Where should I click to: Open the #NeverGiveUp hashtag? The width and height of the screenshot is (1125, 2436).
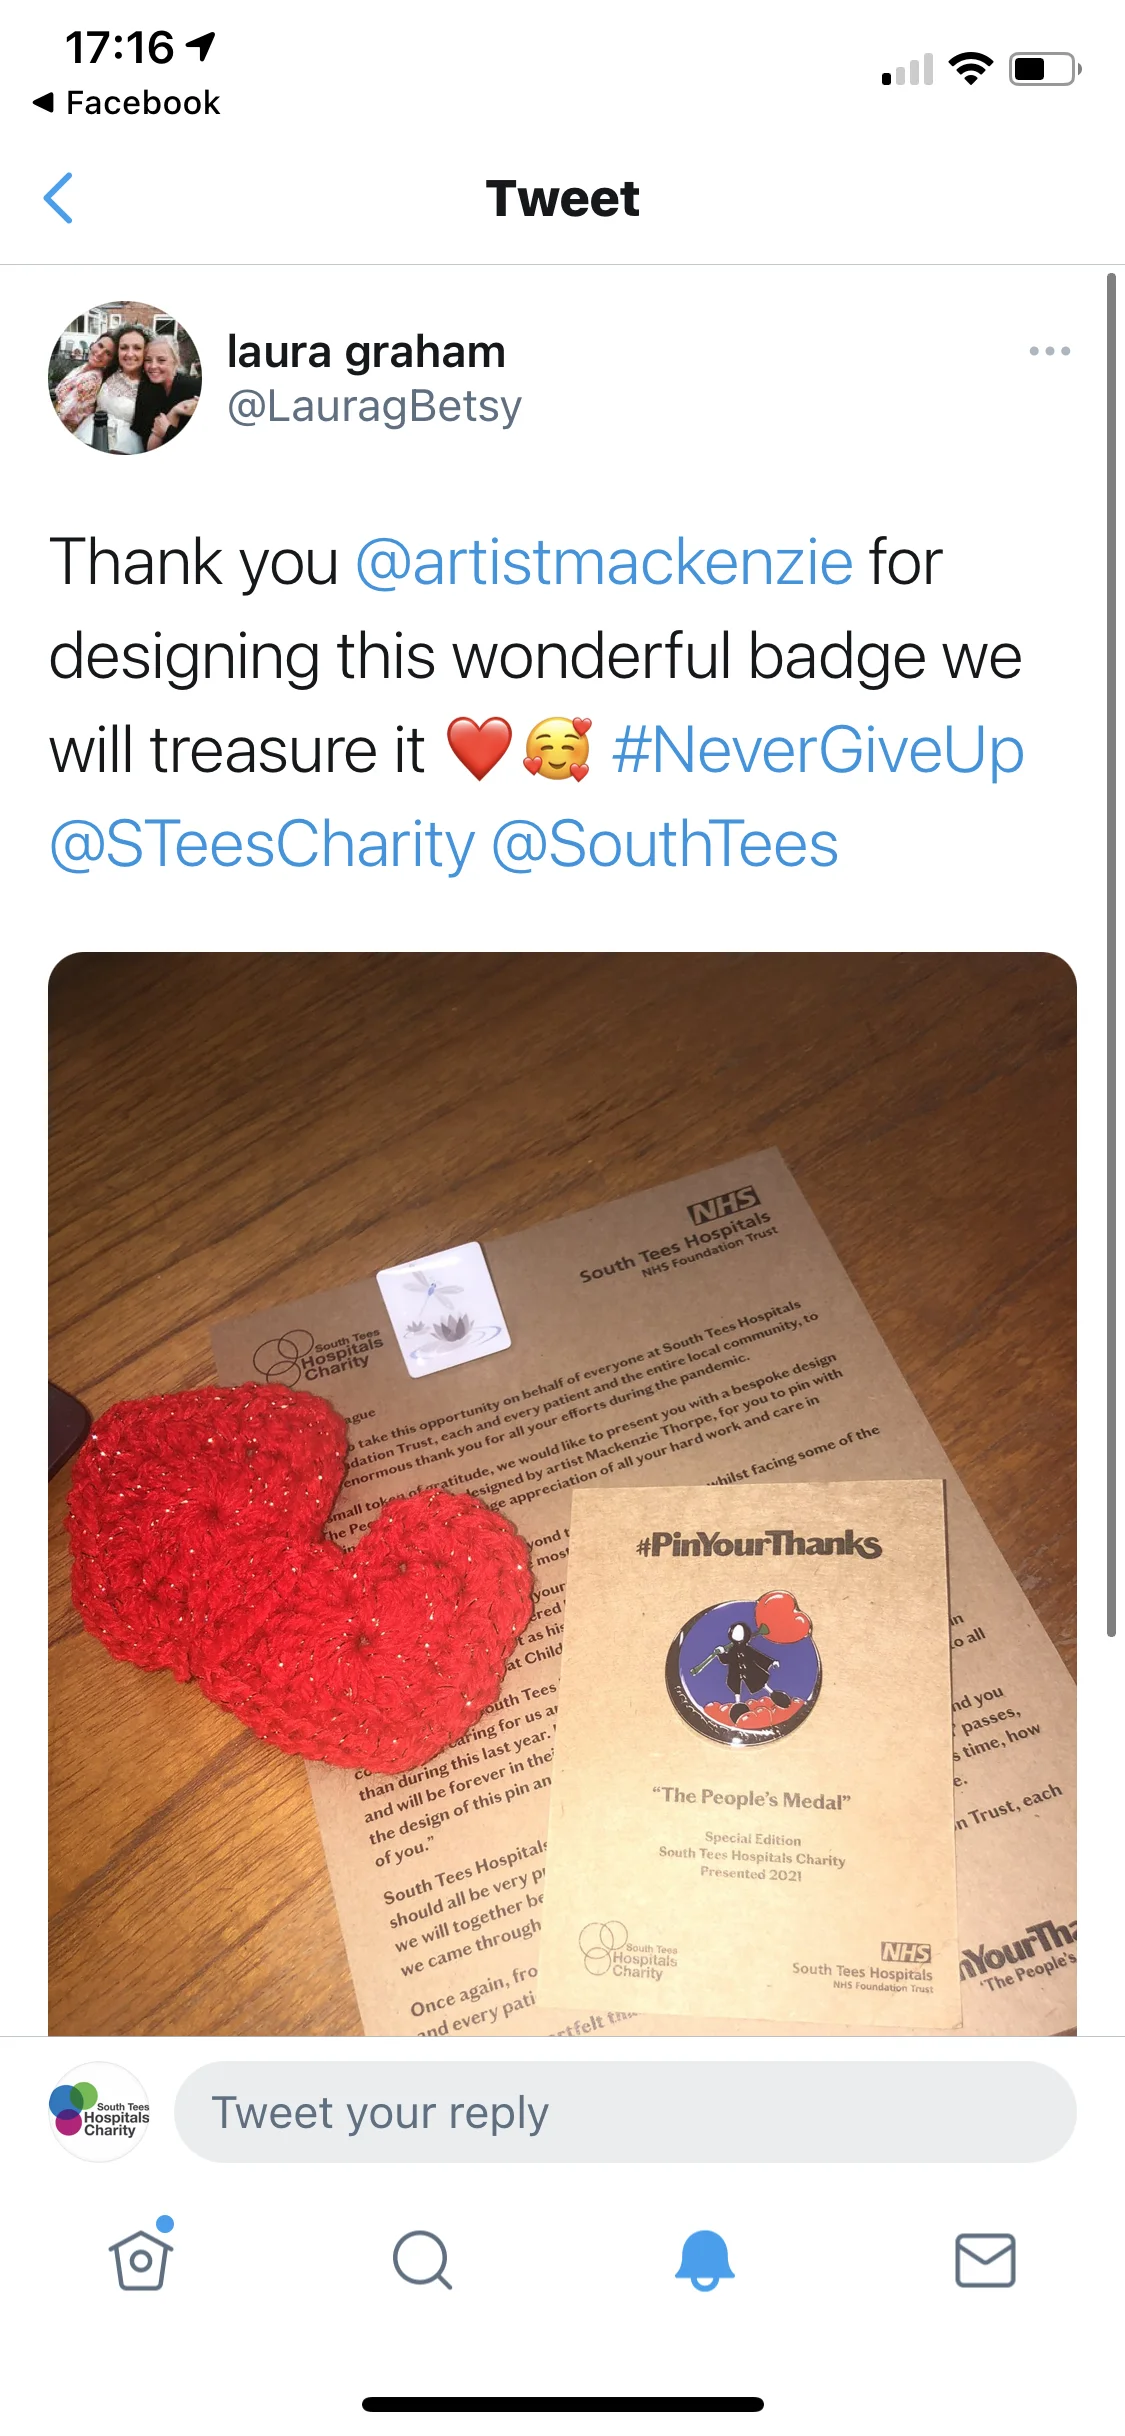(818, 750)
